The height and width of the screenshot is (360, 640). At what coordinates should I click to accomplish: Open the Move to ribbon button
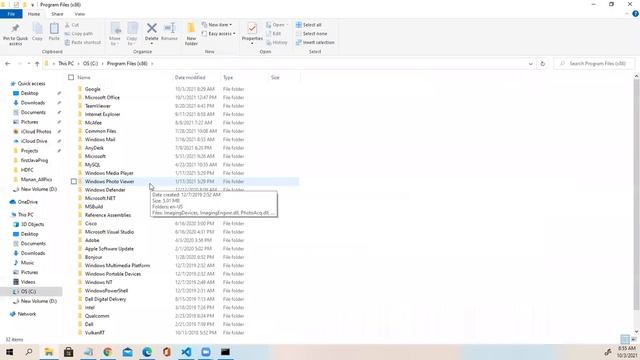coord(115,34)
